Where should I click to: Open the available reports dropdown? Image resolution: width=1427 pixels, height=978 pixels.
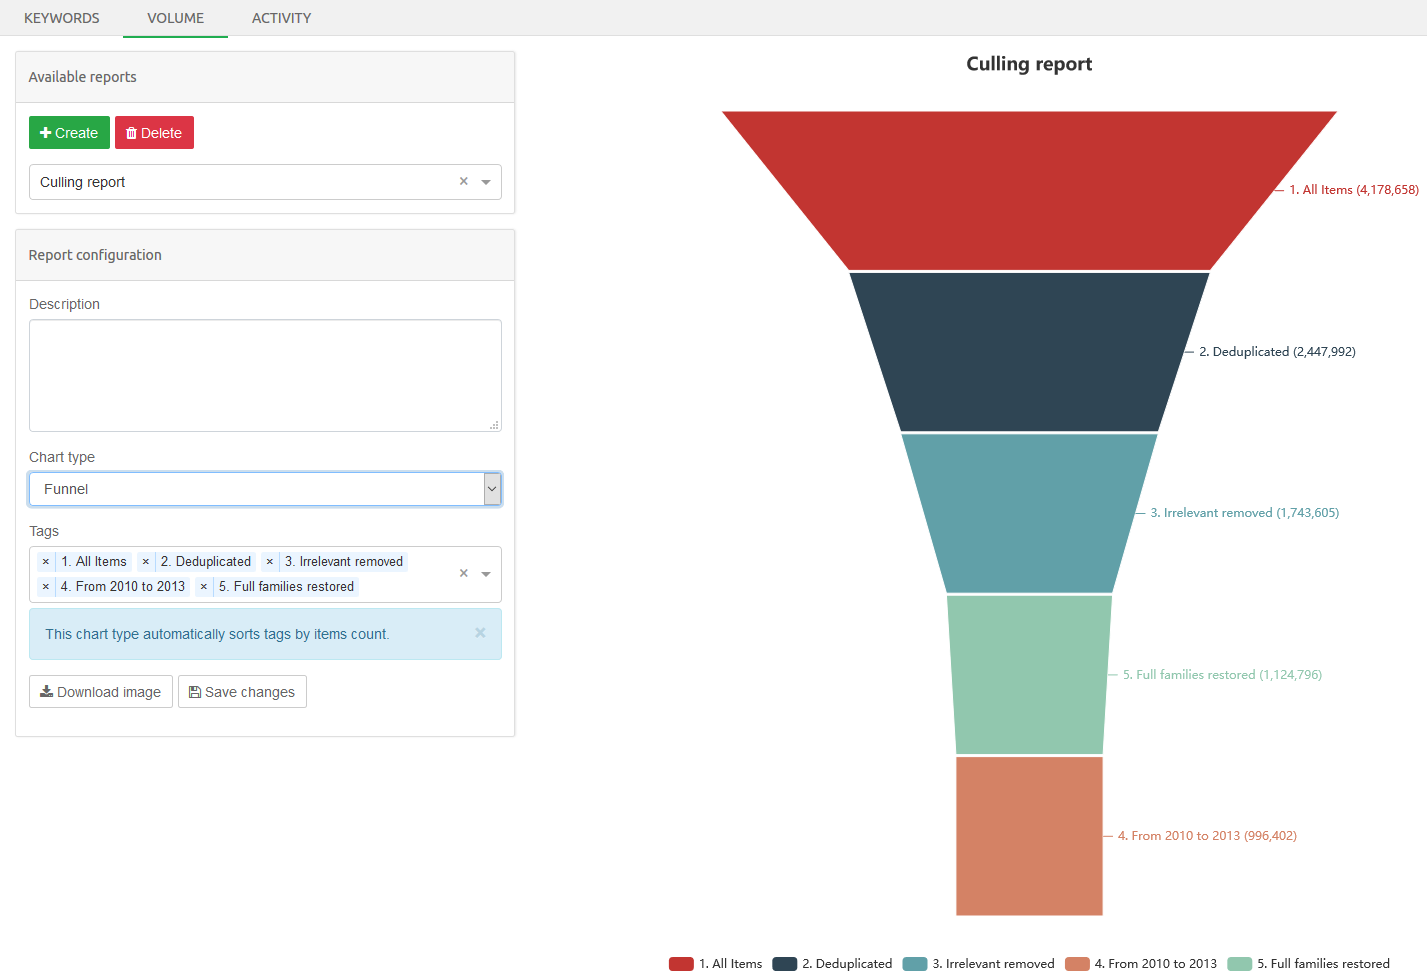click(x=486, y=182)
